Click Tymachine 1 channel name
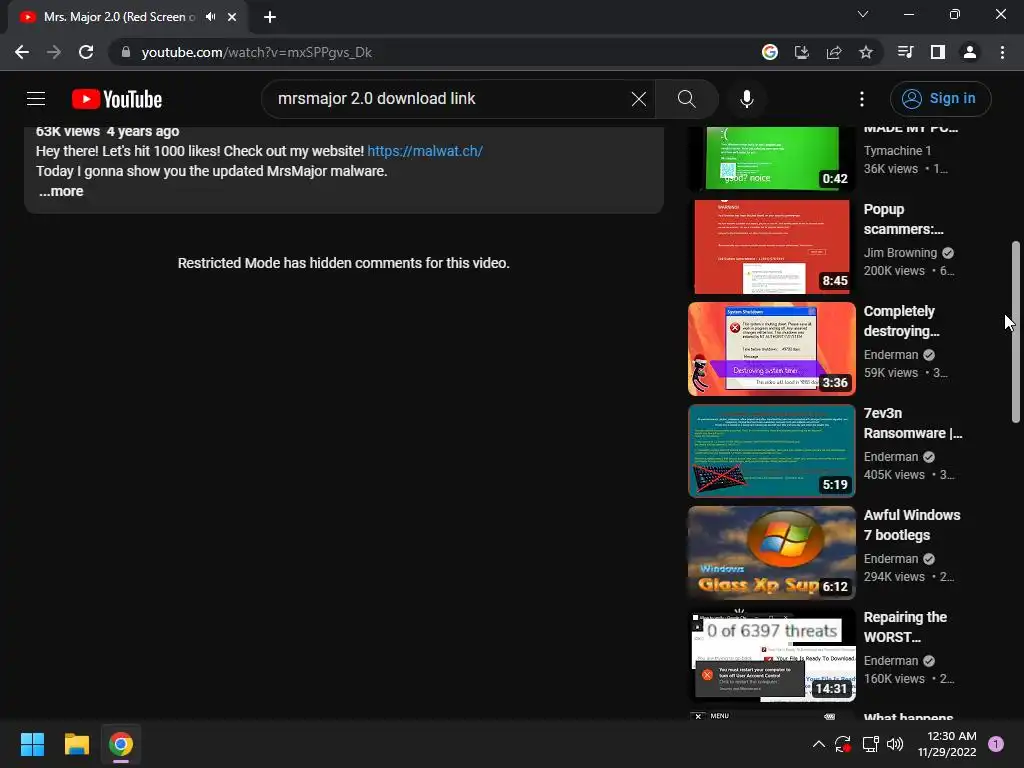 [897, 151]
